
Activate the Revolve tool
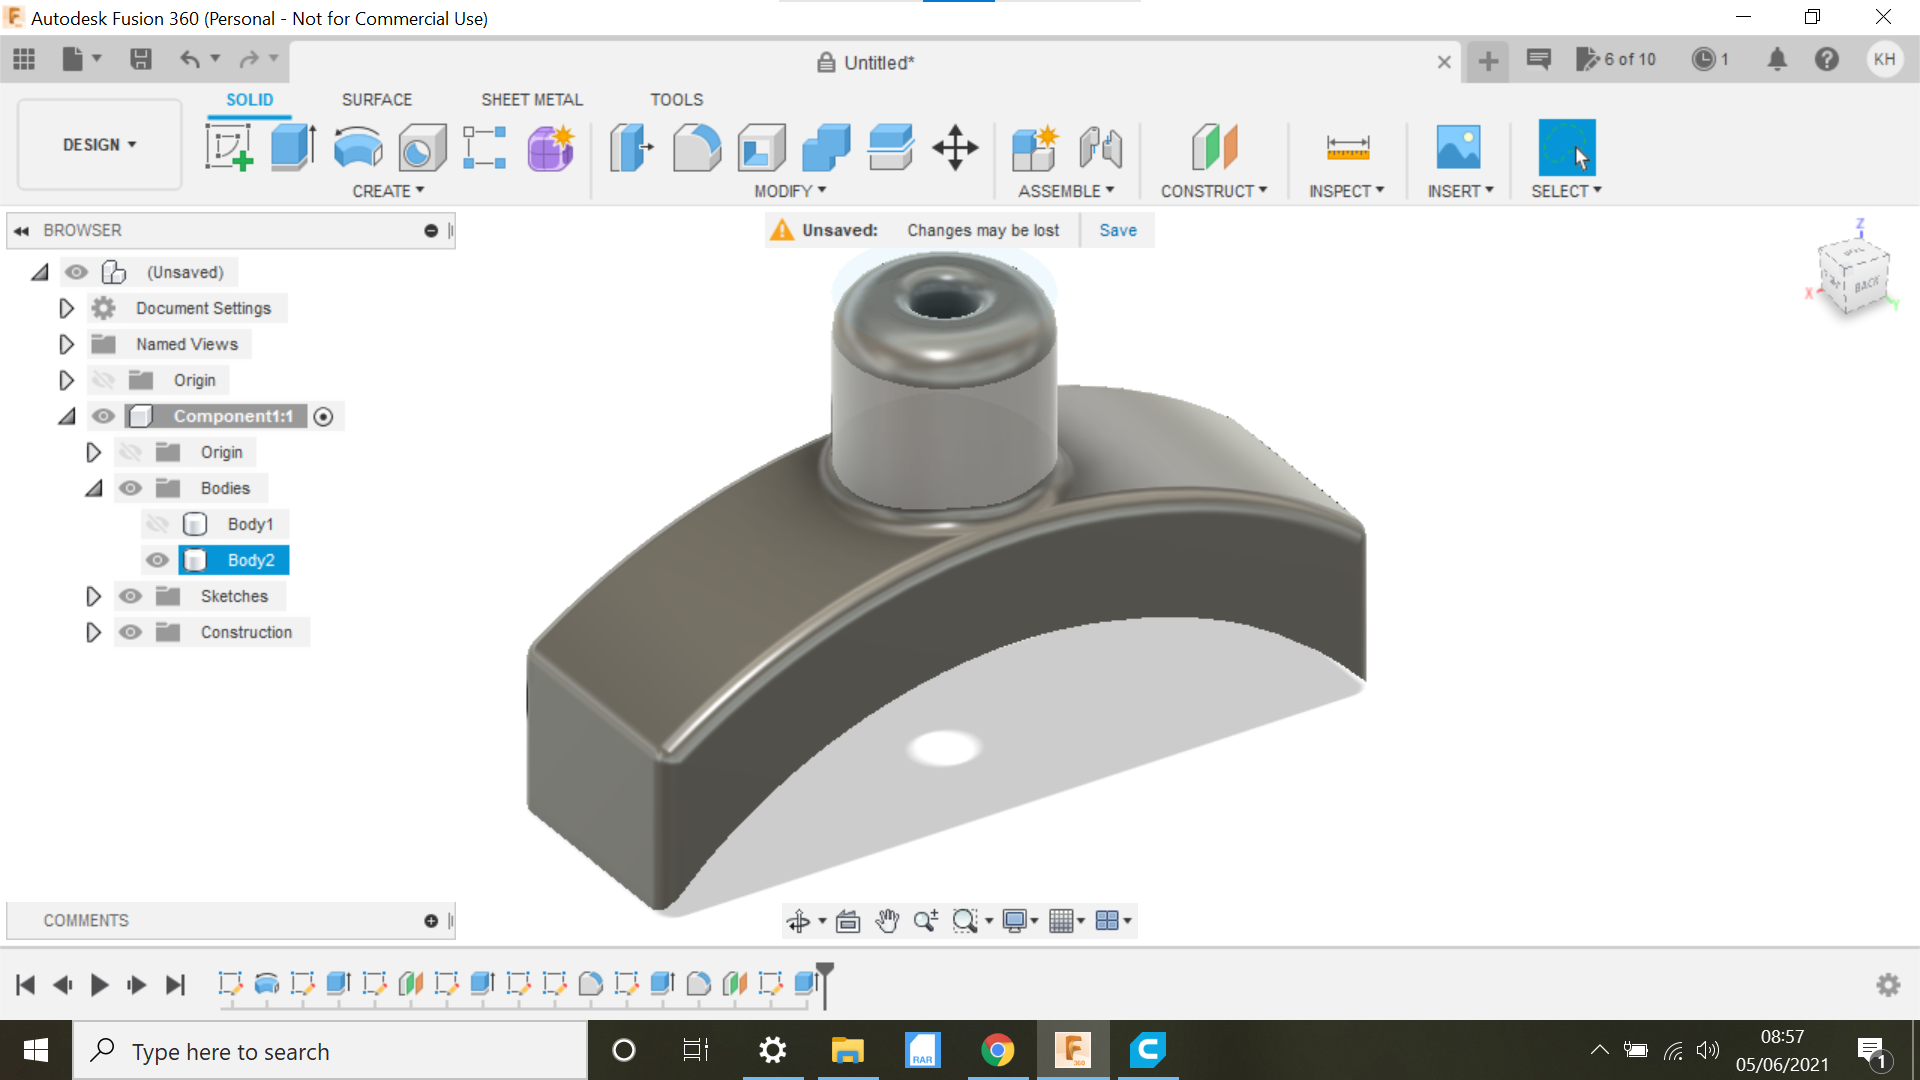(x=357, y=147)
